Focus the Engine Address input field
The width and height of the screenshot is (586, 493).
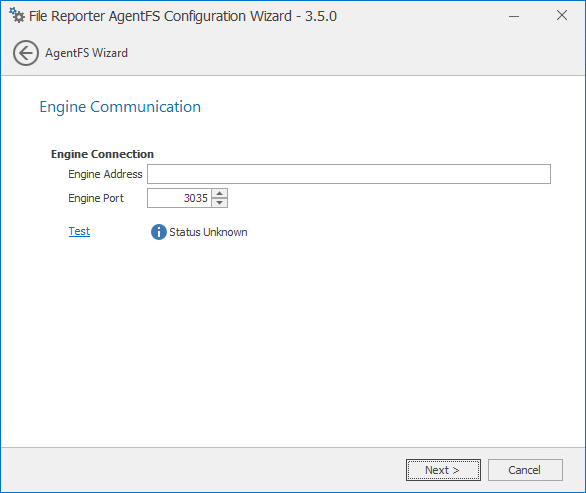coord(349,174)
